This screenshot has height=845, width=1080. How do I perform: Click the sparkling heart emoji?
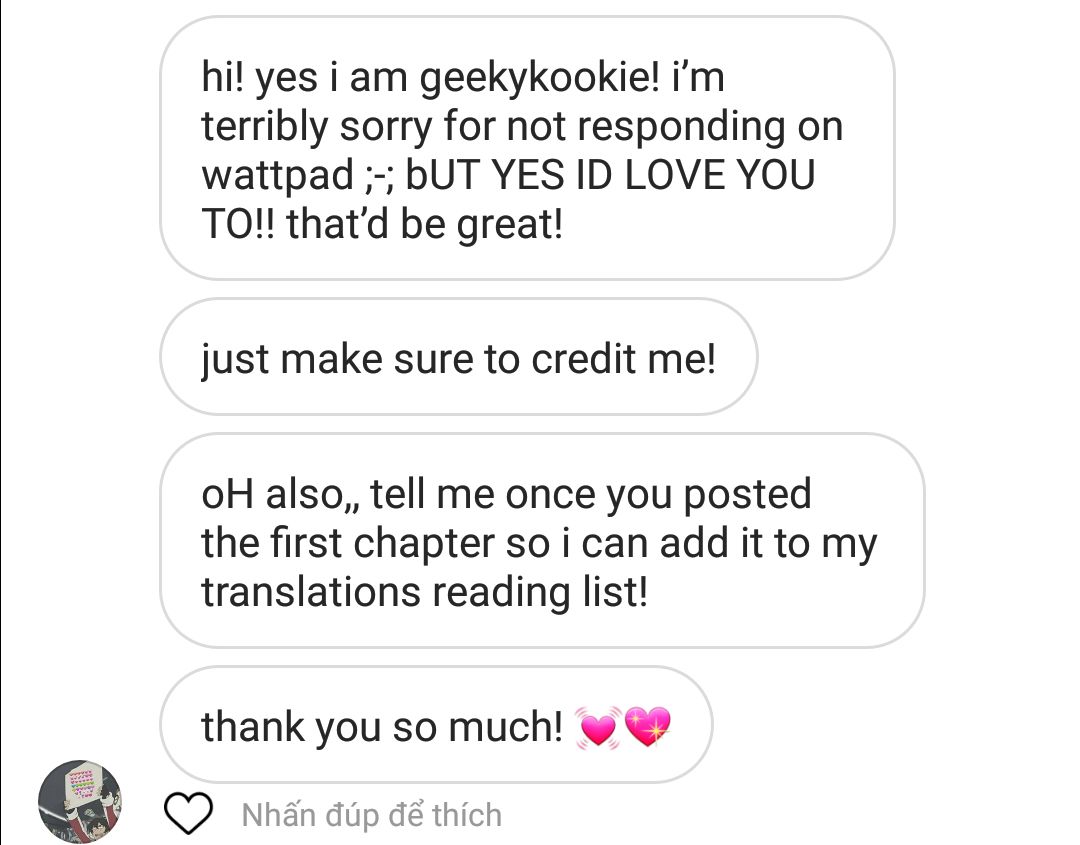647,727
